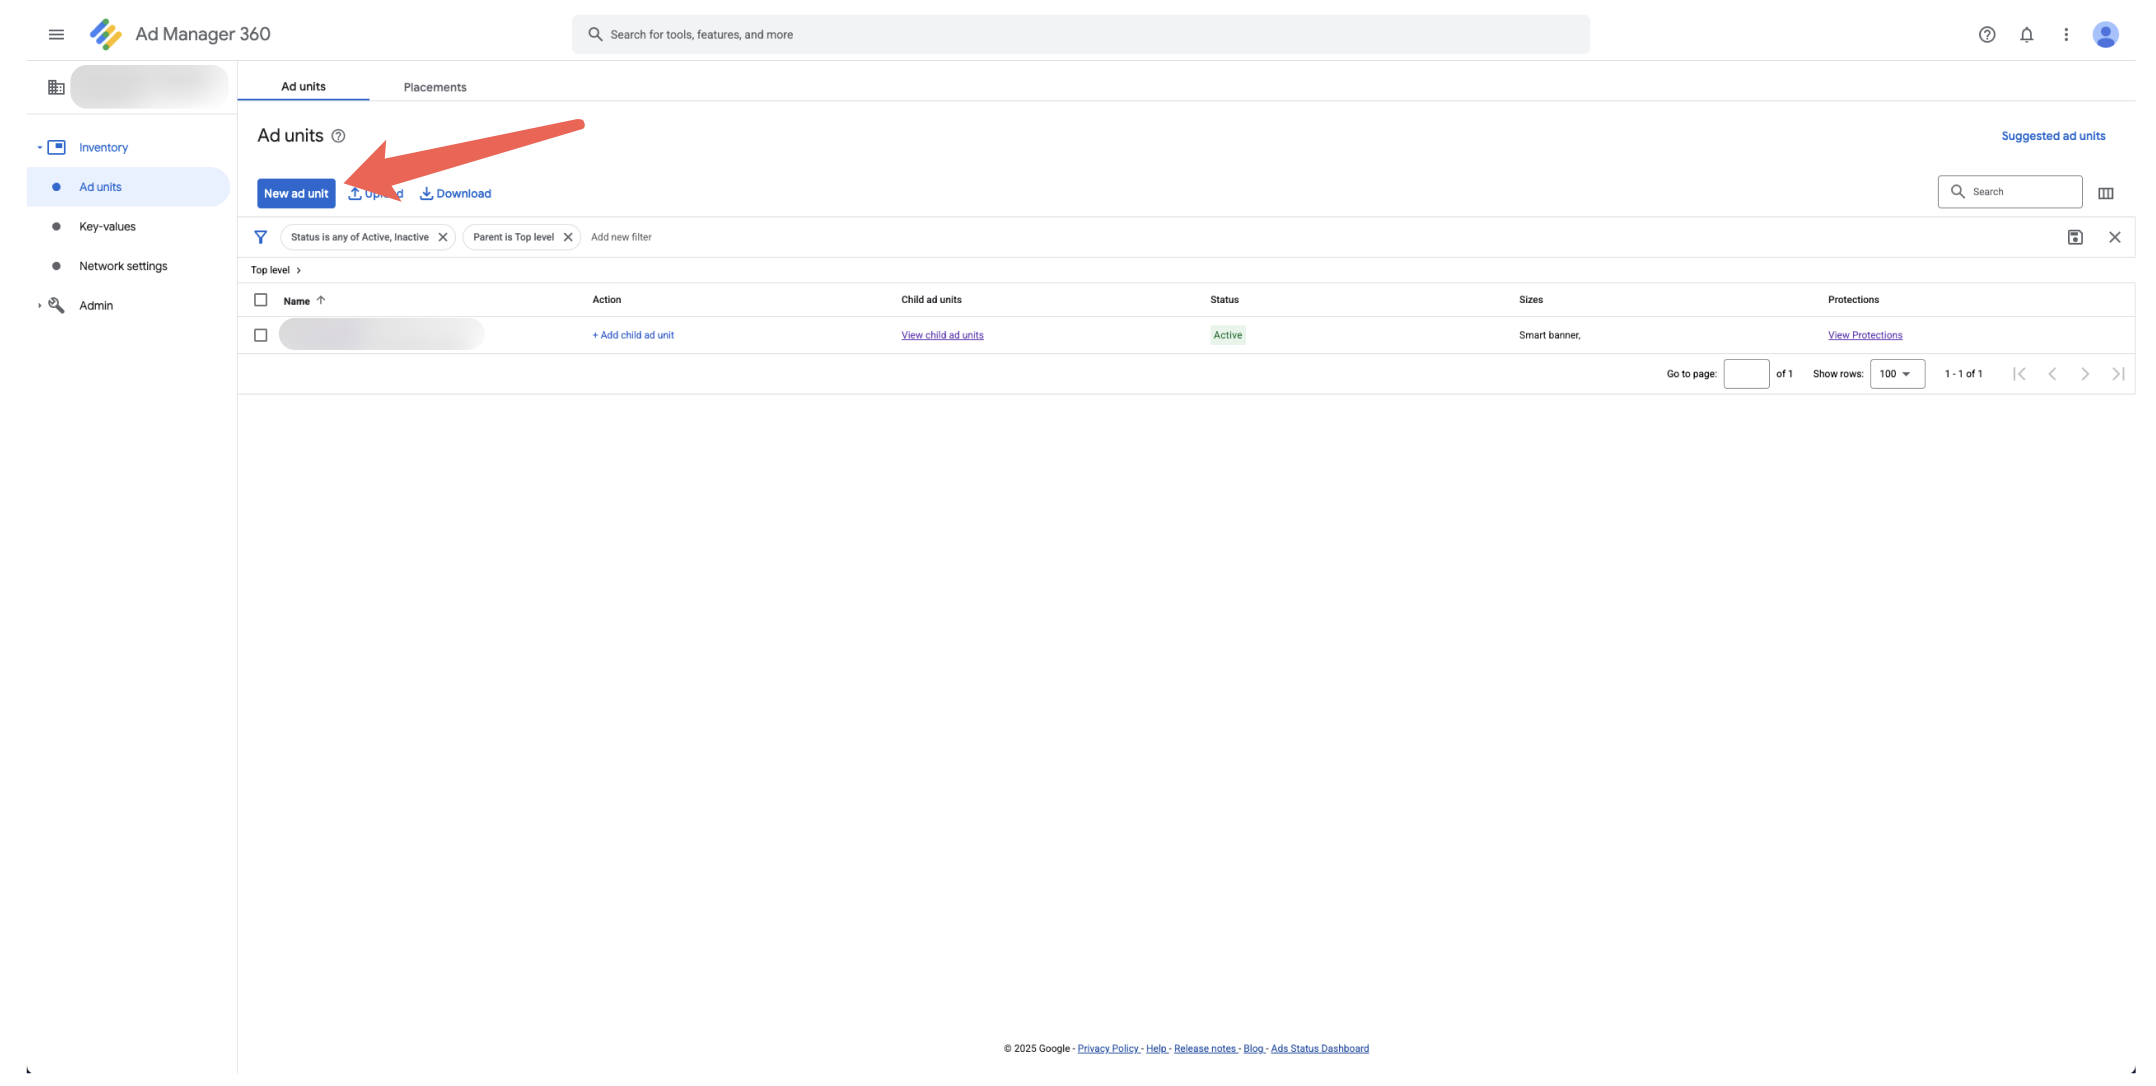
Task: Click the user account avatar
Action: coord(2105,34)
